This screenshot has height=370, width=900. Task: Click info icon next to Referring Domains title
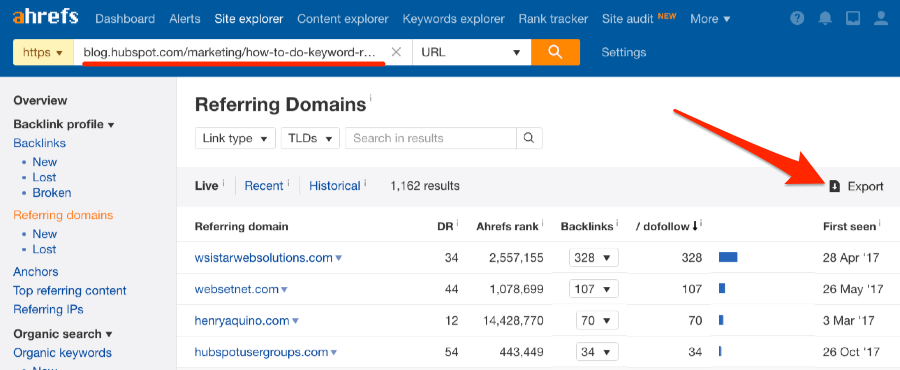(x=370, y=99)
